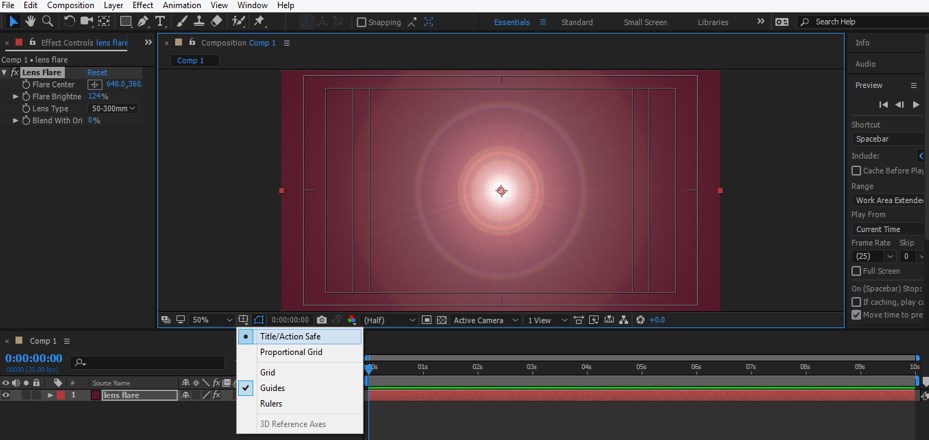Open the Lens Type 50-300mm dropdown

(x=114, y=109)
